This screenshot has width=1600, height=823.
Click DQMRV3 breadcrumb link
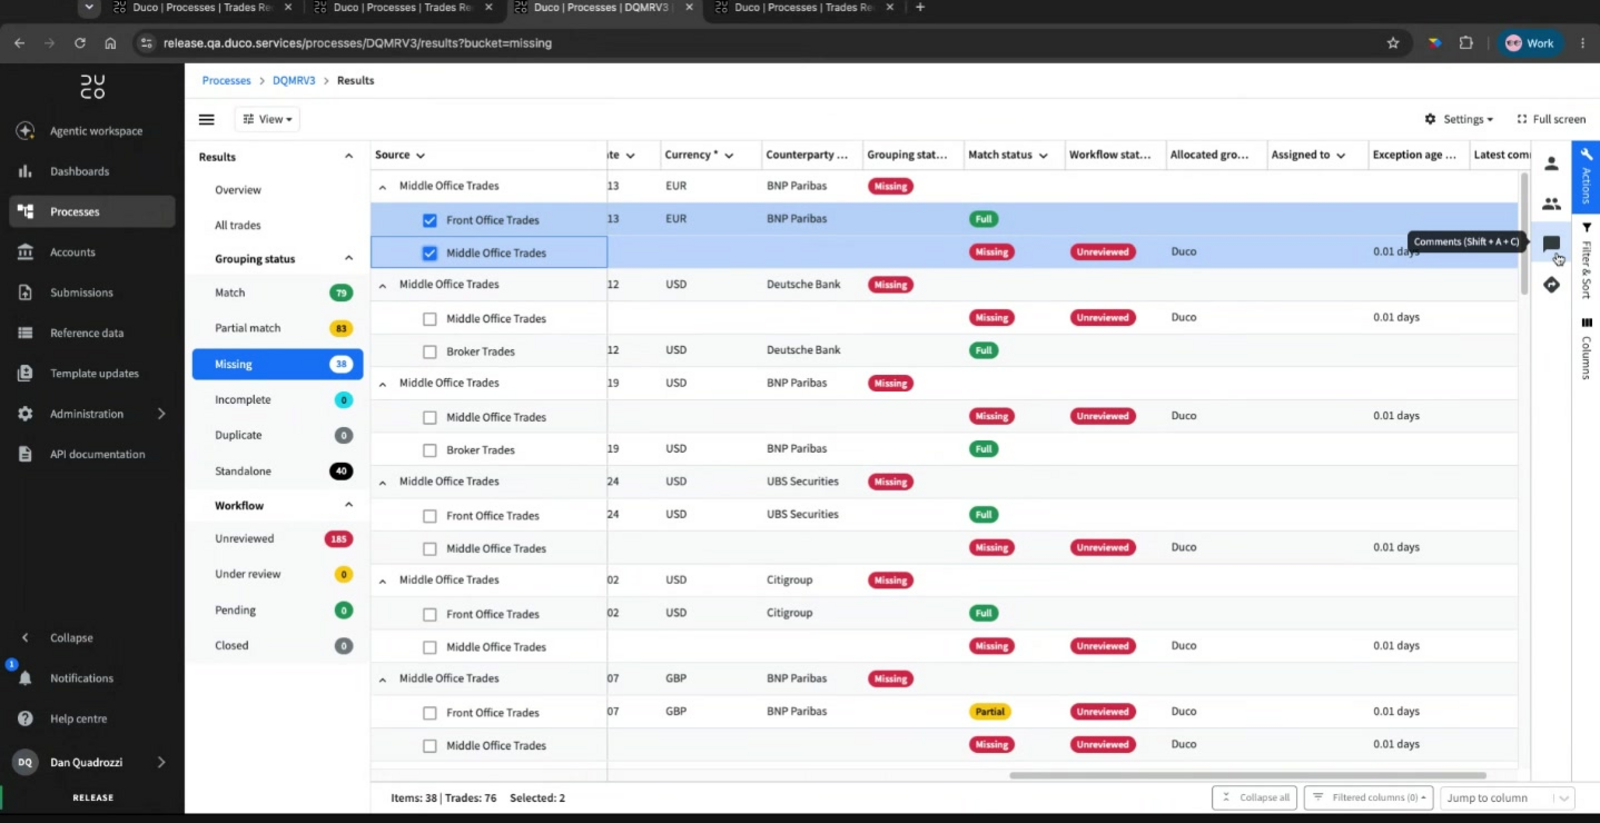point(294,80)
